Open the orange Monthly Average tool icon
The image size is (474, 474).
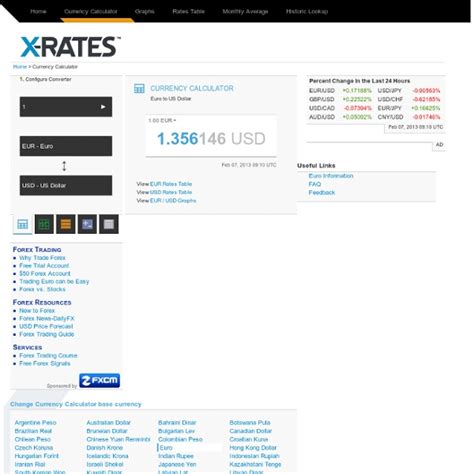pyautogui.click(x=66, y=224)
